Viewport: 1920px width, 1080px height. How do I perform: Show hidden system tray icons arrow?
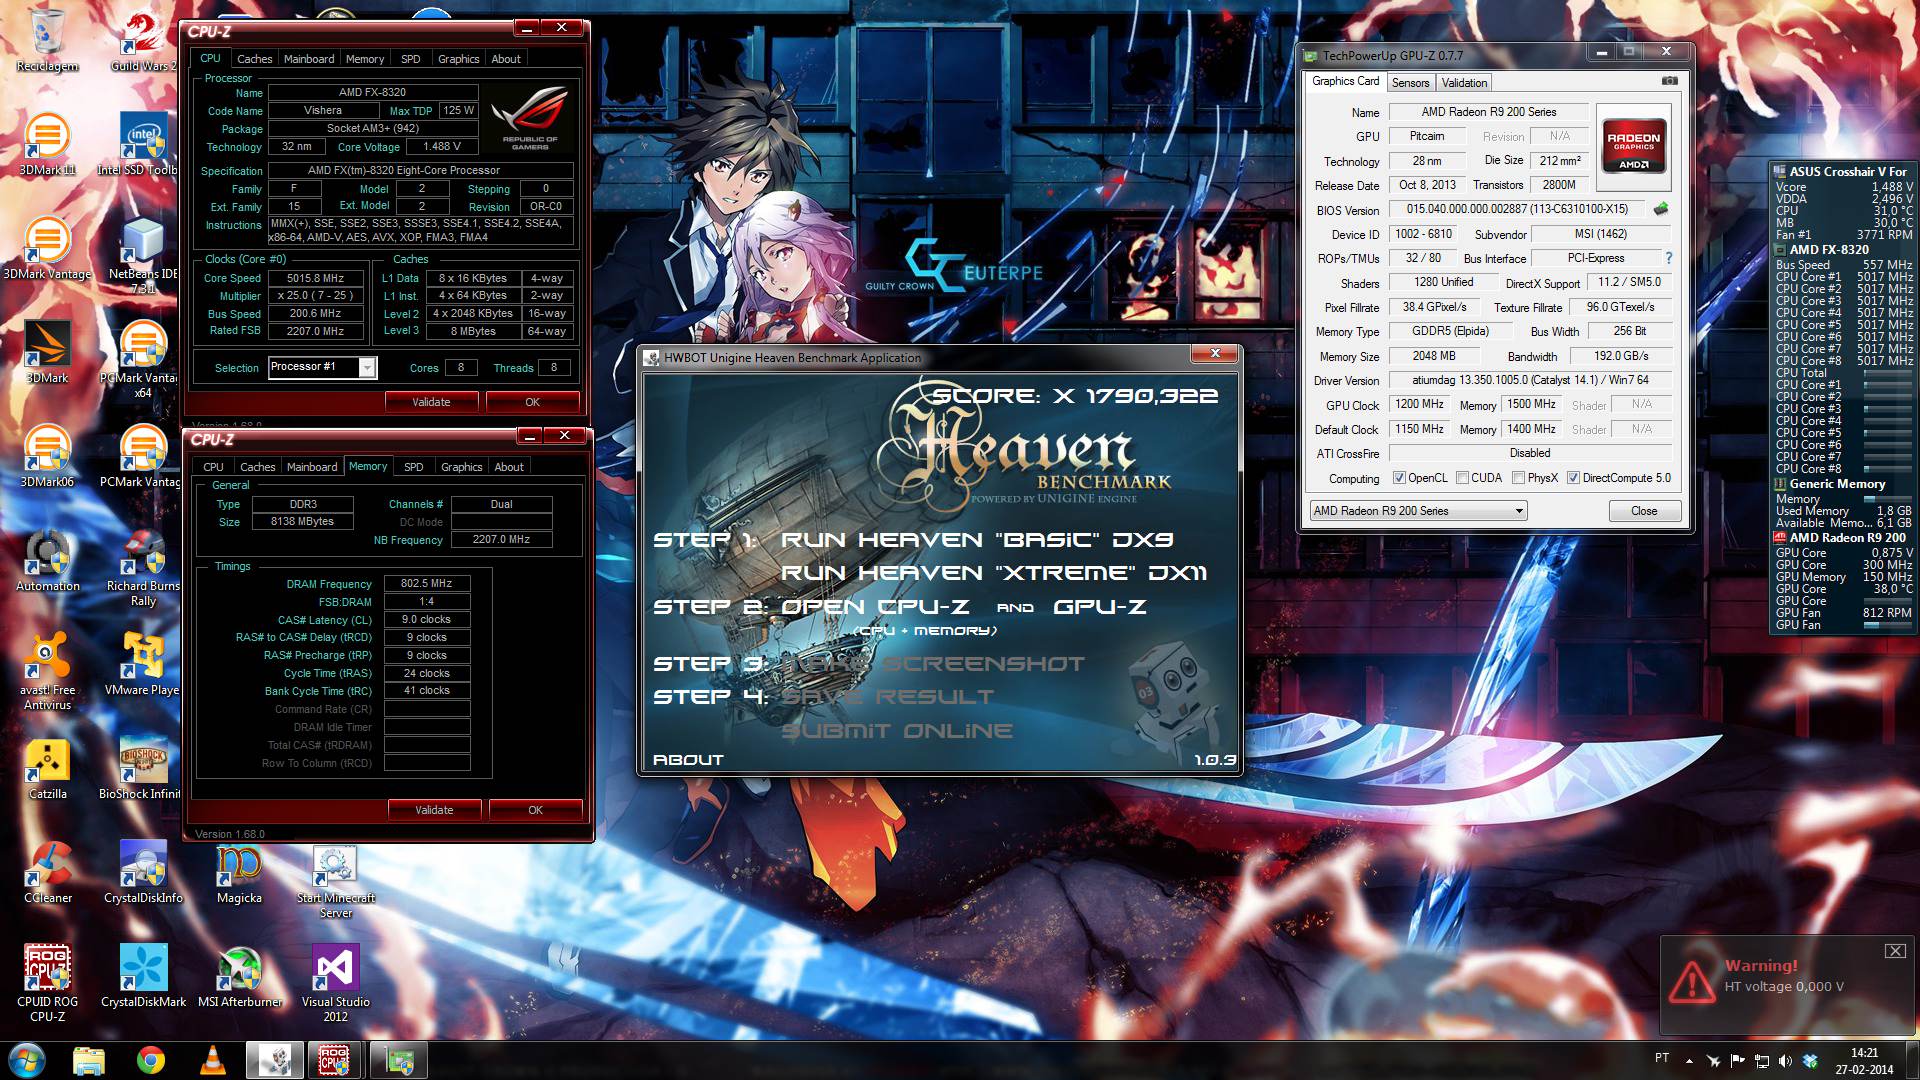[1689, 1061]
